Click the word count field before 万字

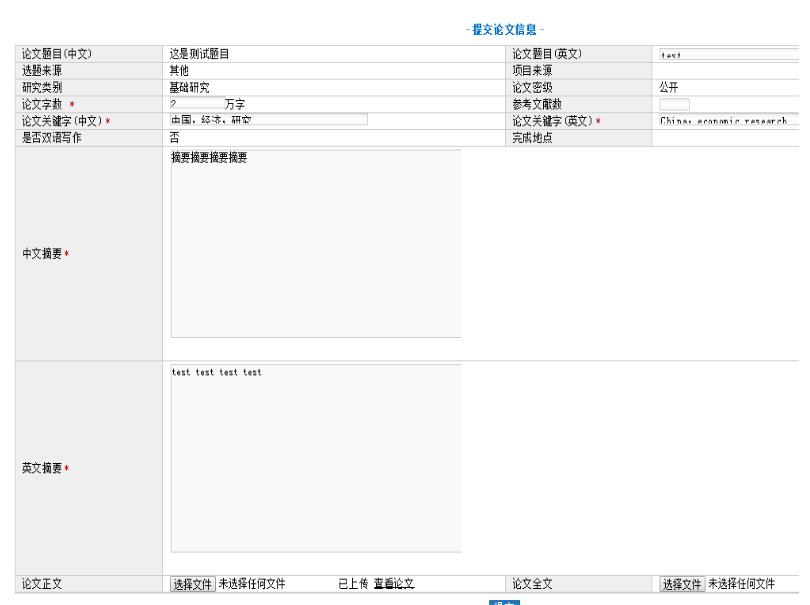point(196,103)
